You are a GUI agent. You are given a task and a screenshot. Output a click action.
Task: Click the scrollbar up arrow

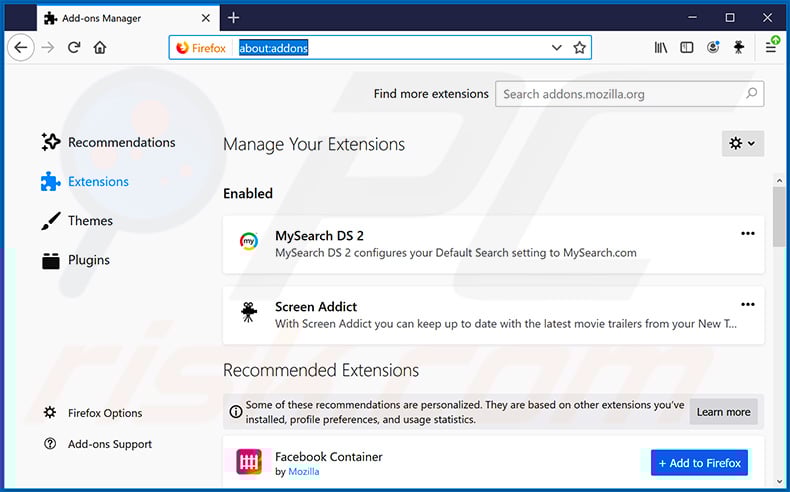(x=779, y=180)
